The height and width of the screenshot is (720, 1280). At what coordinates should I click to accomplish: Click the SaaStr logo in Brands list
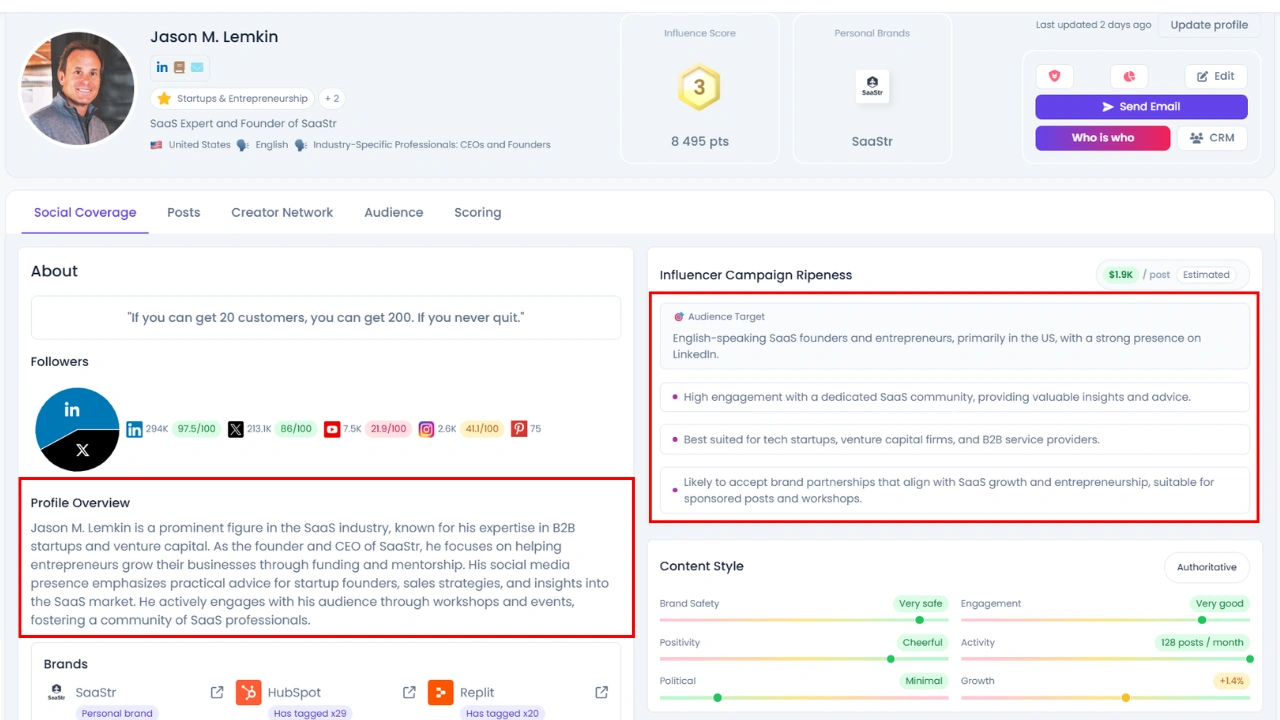pos(57,692)
